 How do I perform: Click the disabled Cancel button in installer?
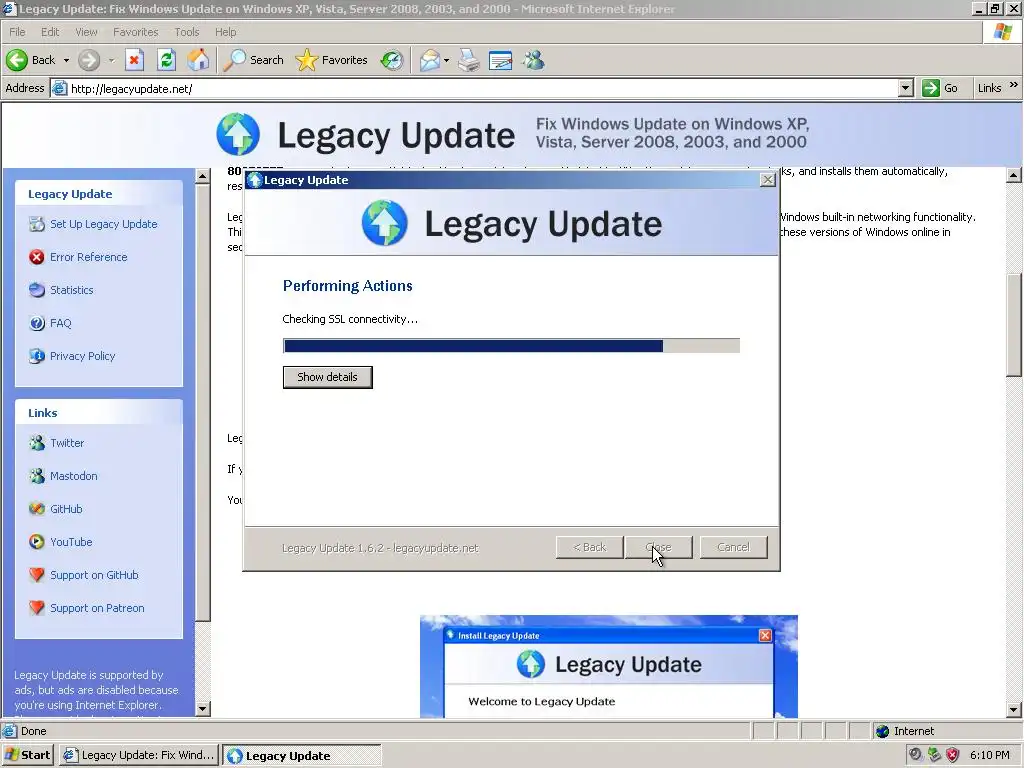tap(733, 547)
